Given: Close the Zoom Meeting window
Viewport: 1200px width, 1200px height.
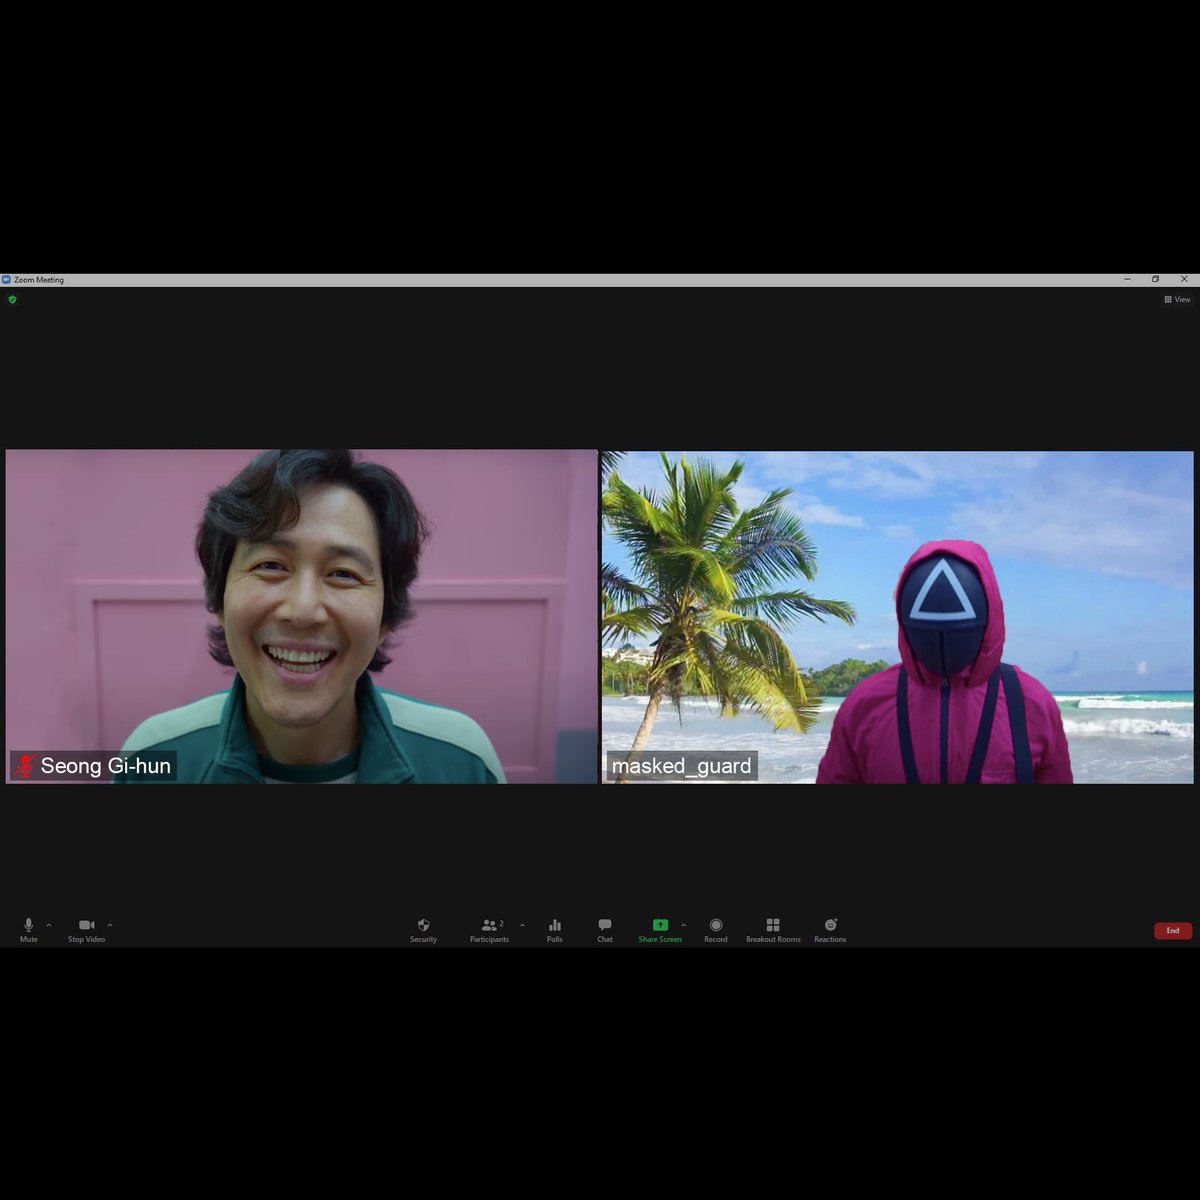Looking at the screenshot, I should coord(1184,279).
